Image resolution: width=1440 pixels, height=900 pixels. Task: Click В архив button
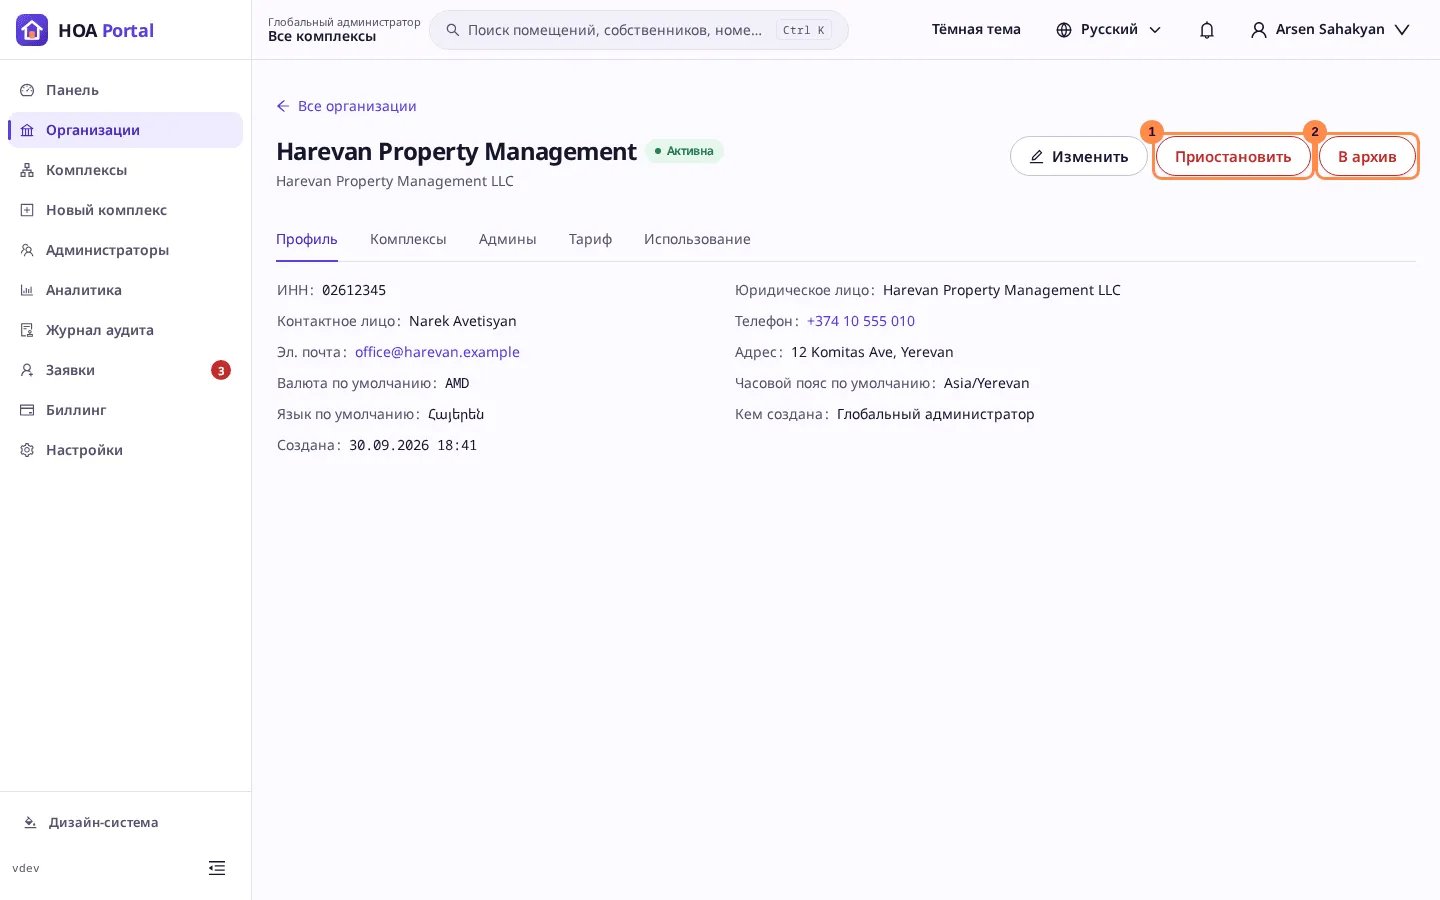click(x=1367, y=157)
